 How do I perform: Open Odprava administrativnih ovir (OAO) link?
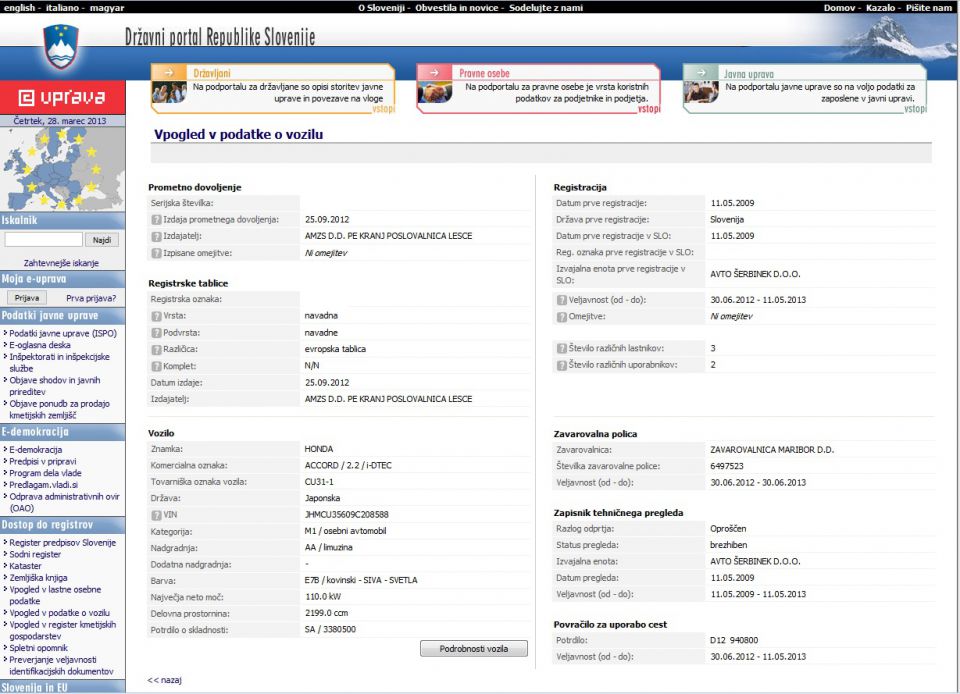point(64,502)
